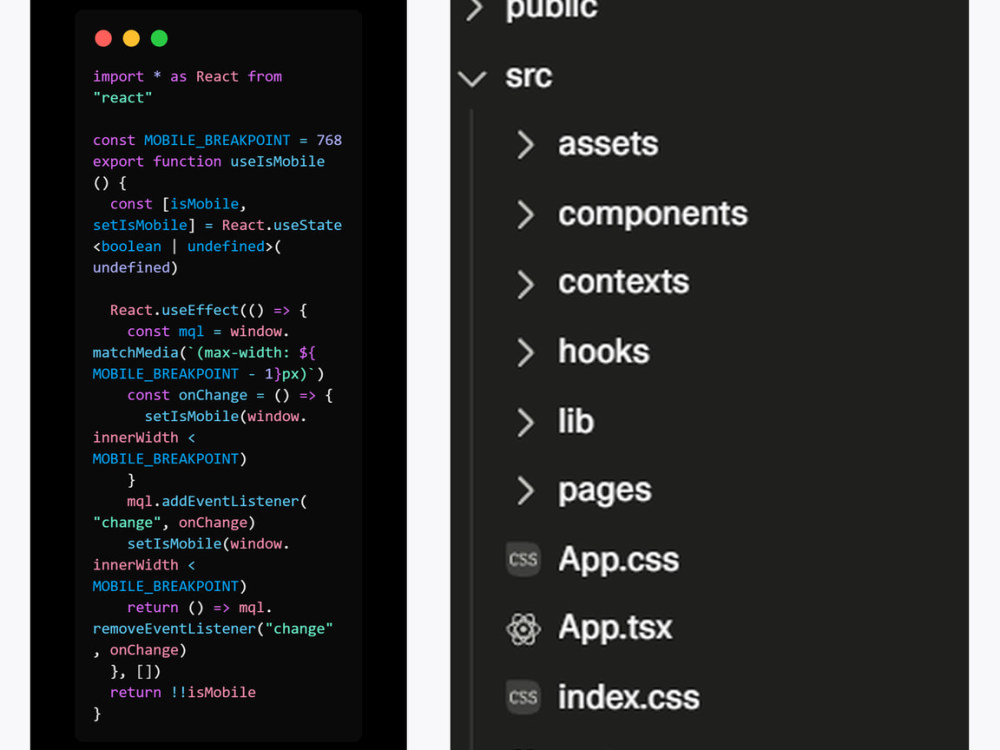Expand the hooks folder chevron
The height and width of the screenshot is (750, 1000).
coord(525,353)
